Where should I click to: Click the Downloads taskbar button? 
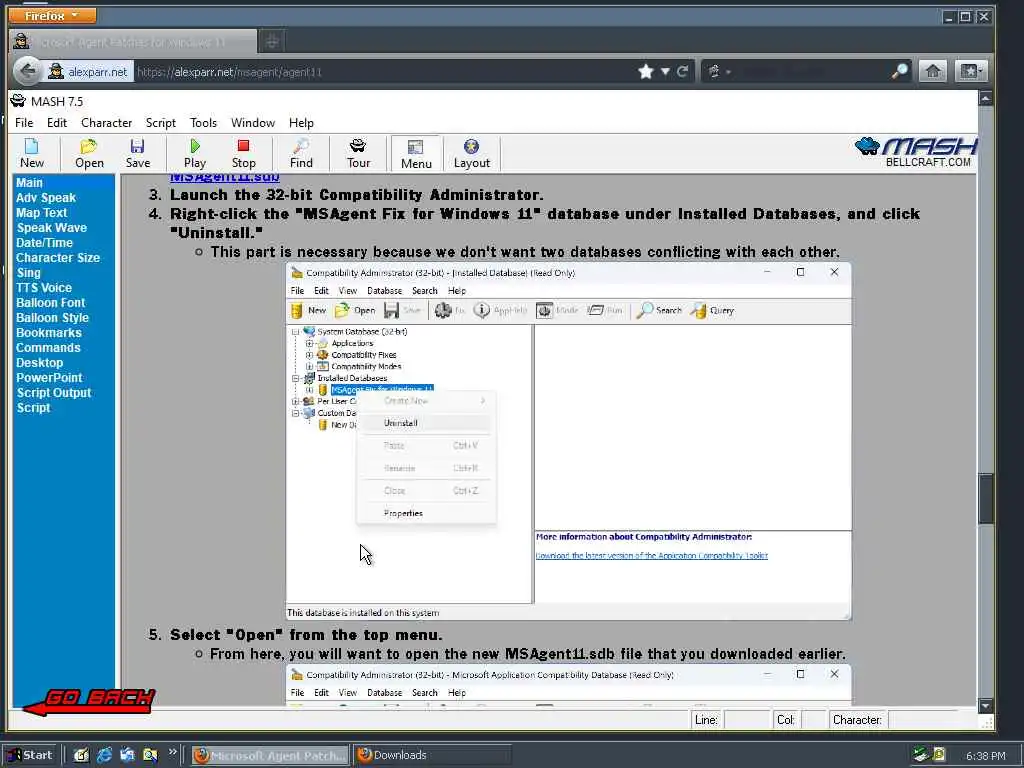(432, 755)
